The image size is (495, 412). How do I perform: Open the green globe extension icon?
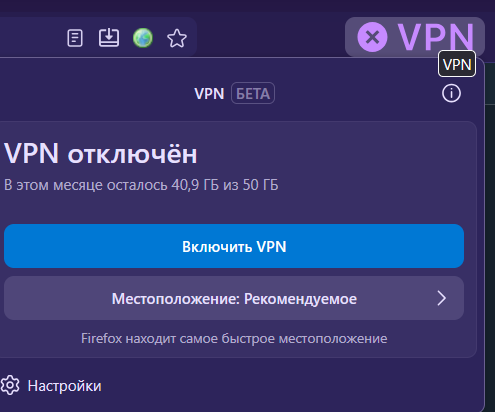point(143,38)
